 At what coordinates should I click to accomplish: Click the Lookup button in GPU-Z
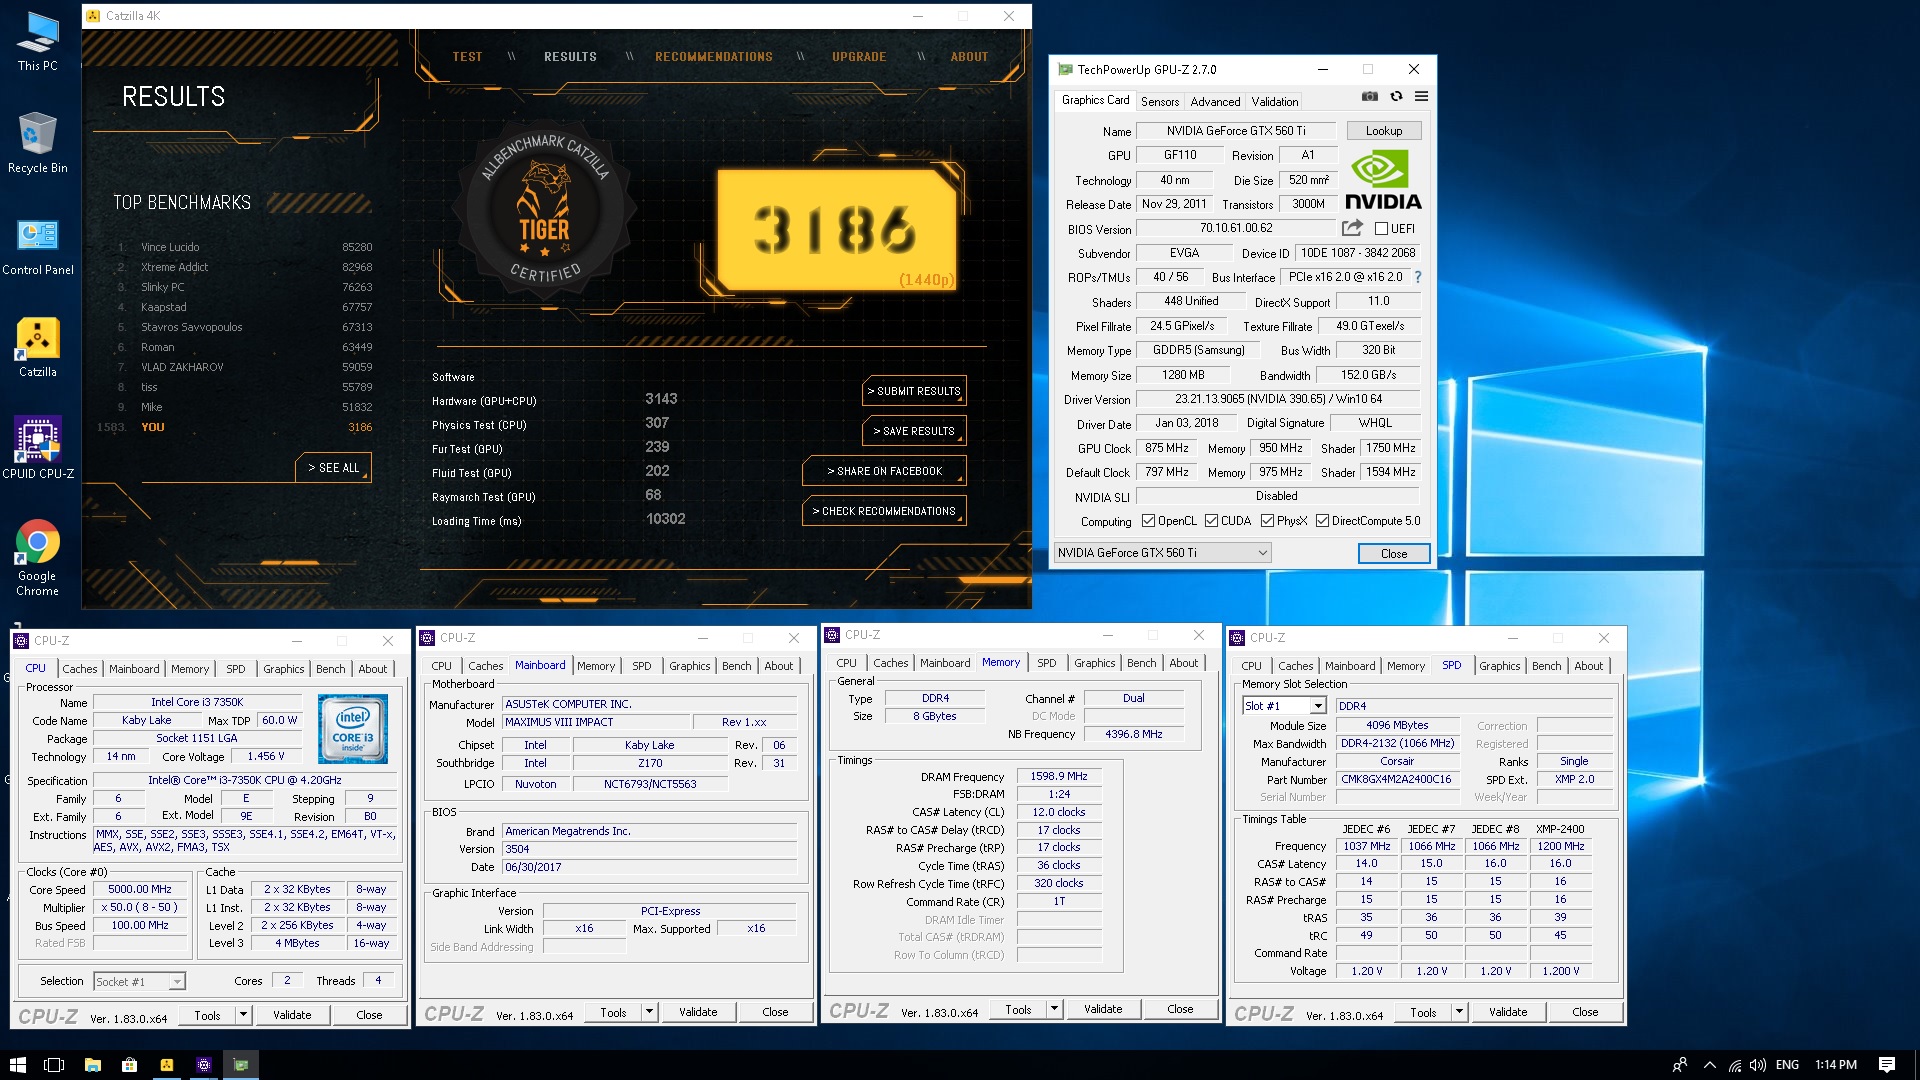[x=1383, y=131]
